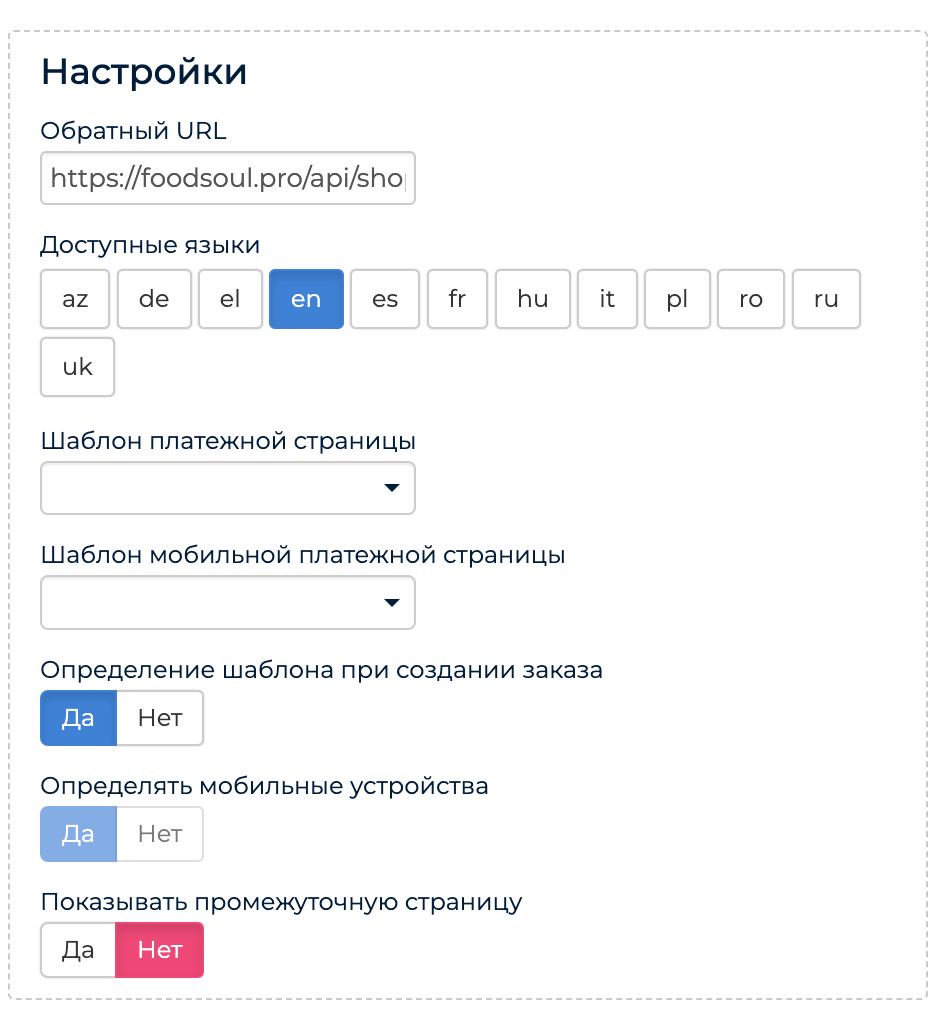Select the el language button
Viewport: 938px width, 1010px height.
(230, 299)
